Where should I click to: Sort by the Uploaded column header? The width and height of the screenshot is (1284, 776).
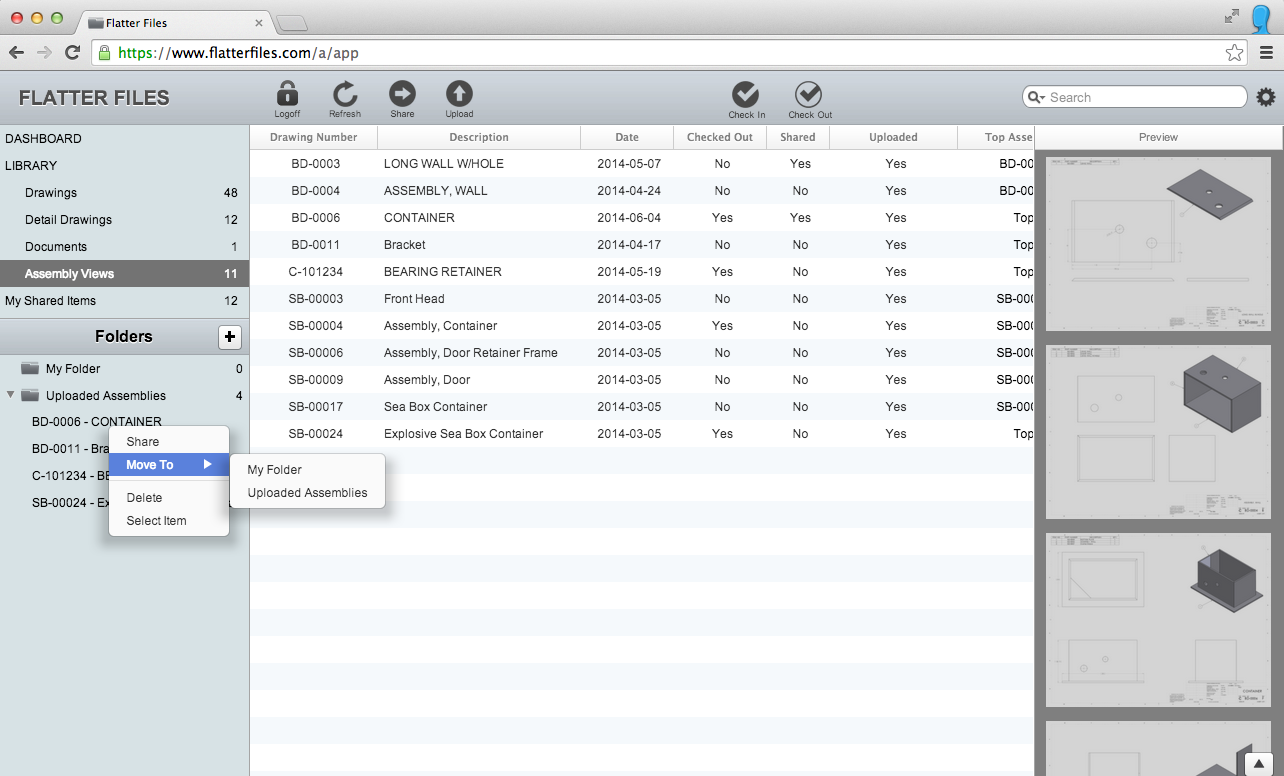click(893, 137)
